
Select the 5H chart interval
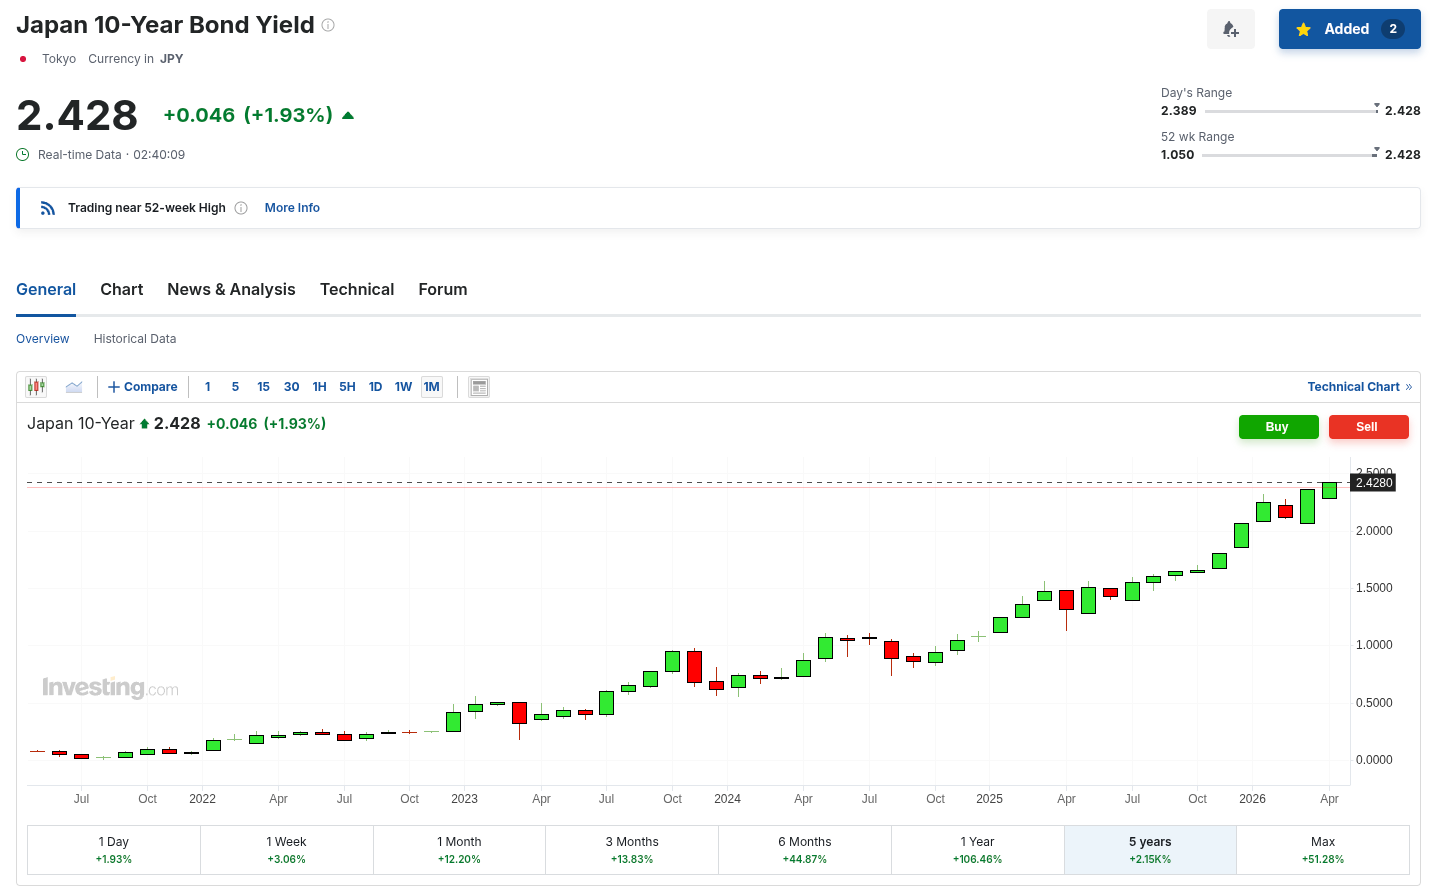point(348,387)
